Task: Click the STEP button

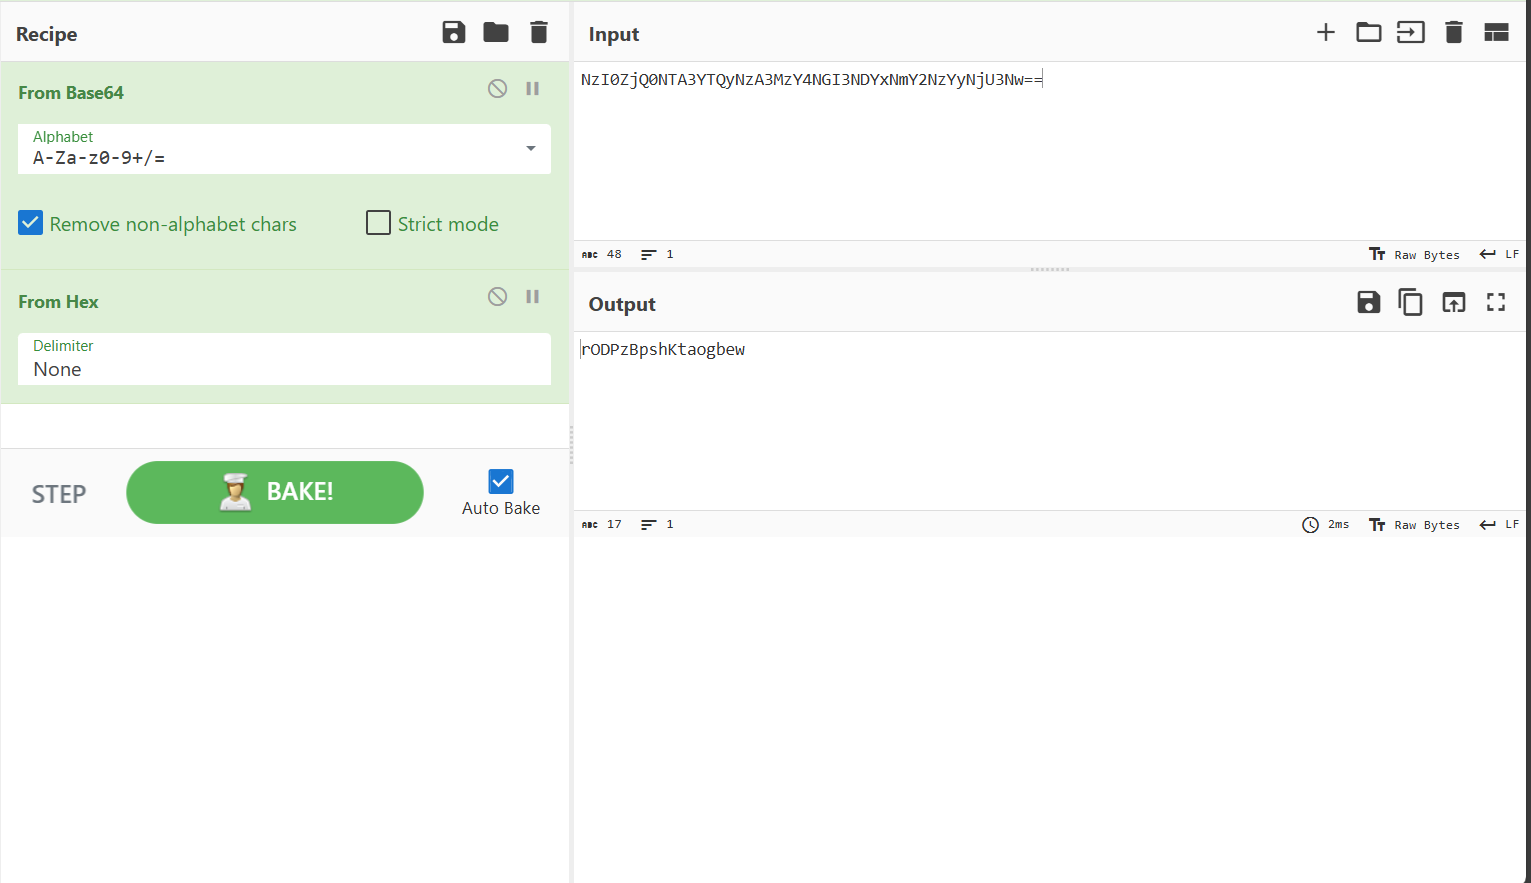Action: pyautogui.click(x=59, y=494)
